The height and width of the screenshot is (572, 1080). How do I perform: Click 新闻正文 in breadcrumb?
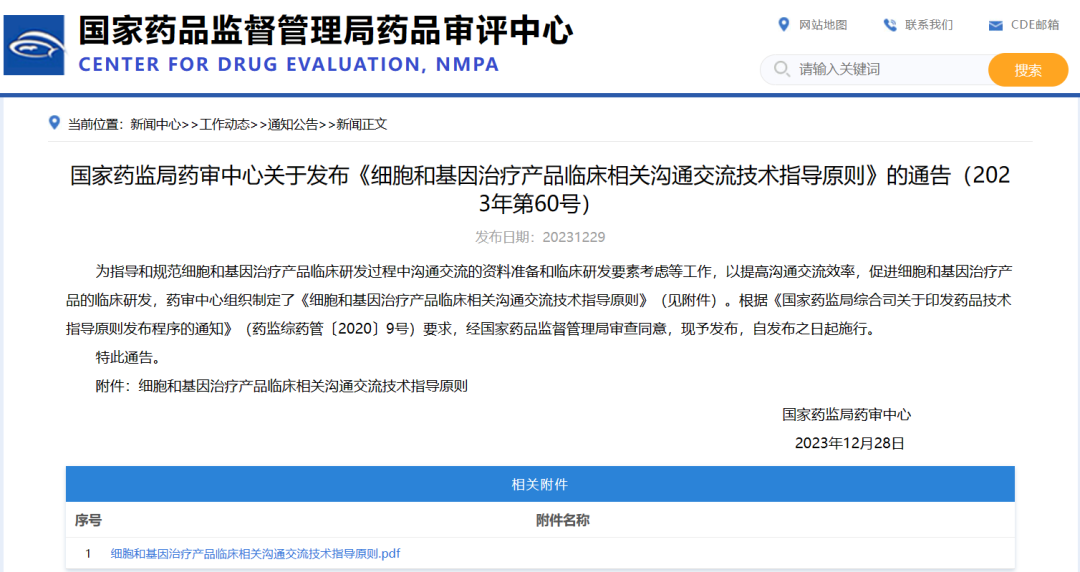click(362, 125)
